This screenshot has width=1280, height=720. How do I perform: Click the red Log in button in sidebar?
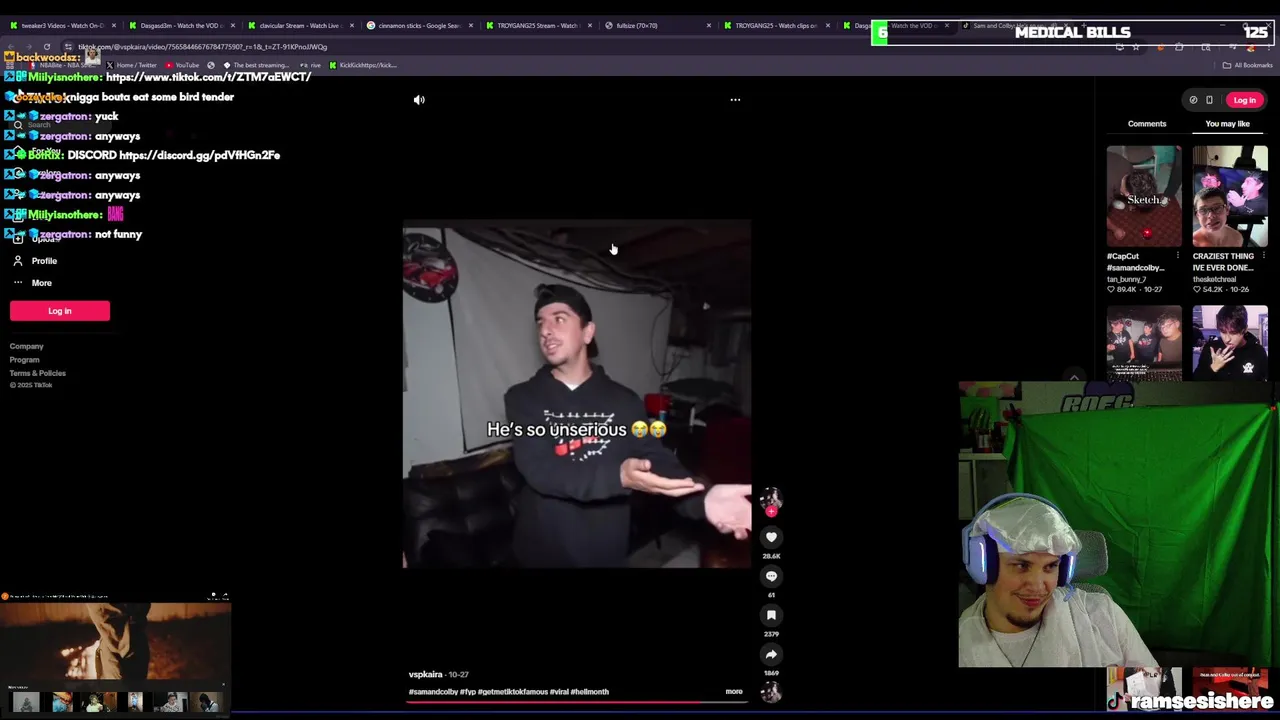coord(60,311)
